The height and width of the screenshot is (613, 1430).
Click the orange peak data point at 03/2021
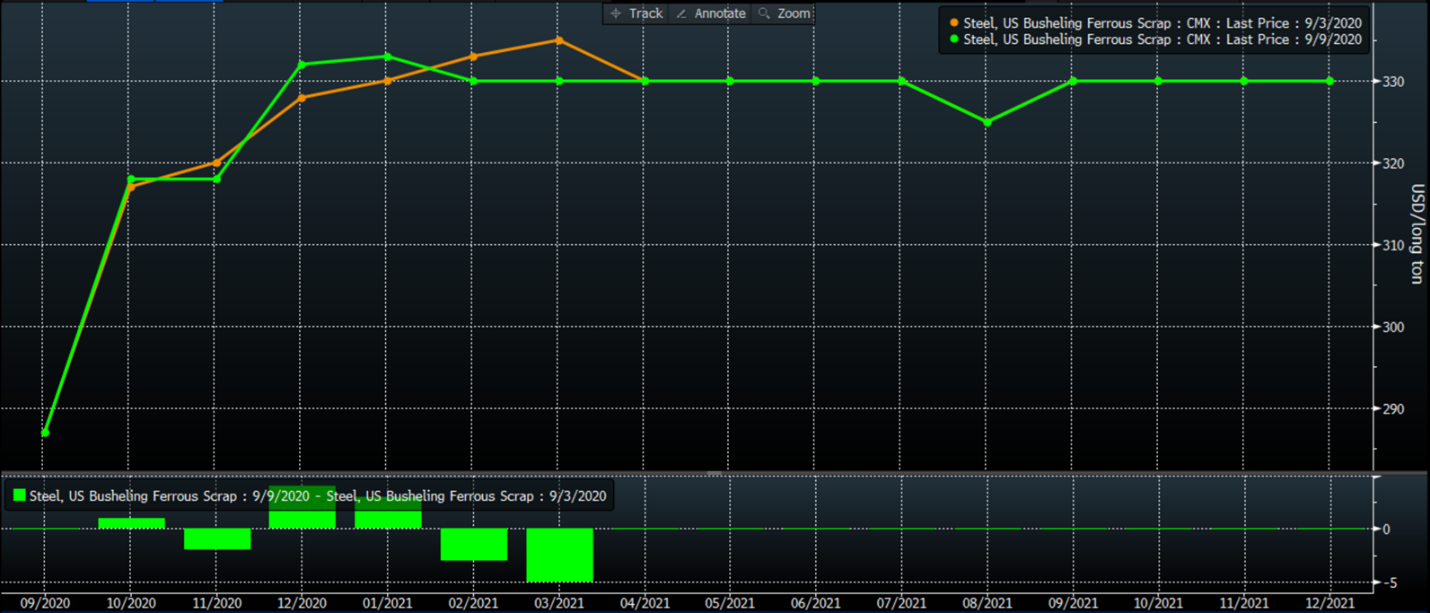pos(559,41)
